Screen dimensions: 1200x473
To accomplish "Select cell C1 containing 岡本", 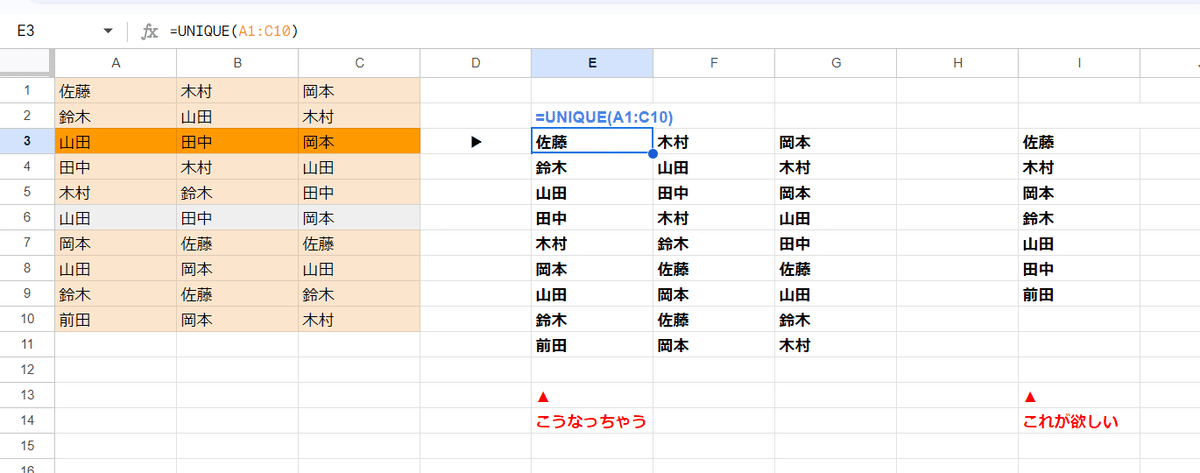I will tap(359, 90).
